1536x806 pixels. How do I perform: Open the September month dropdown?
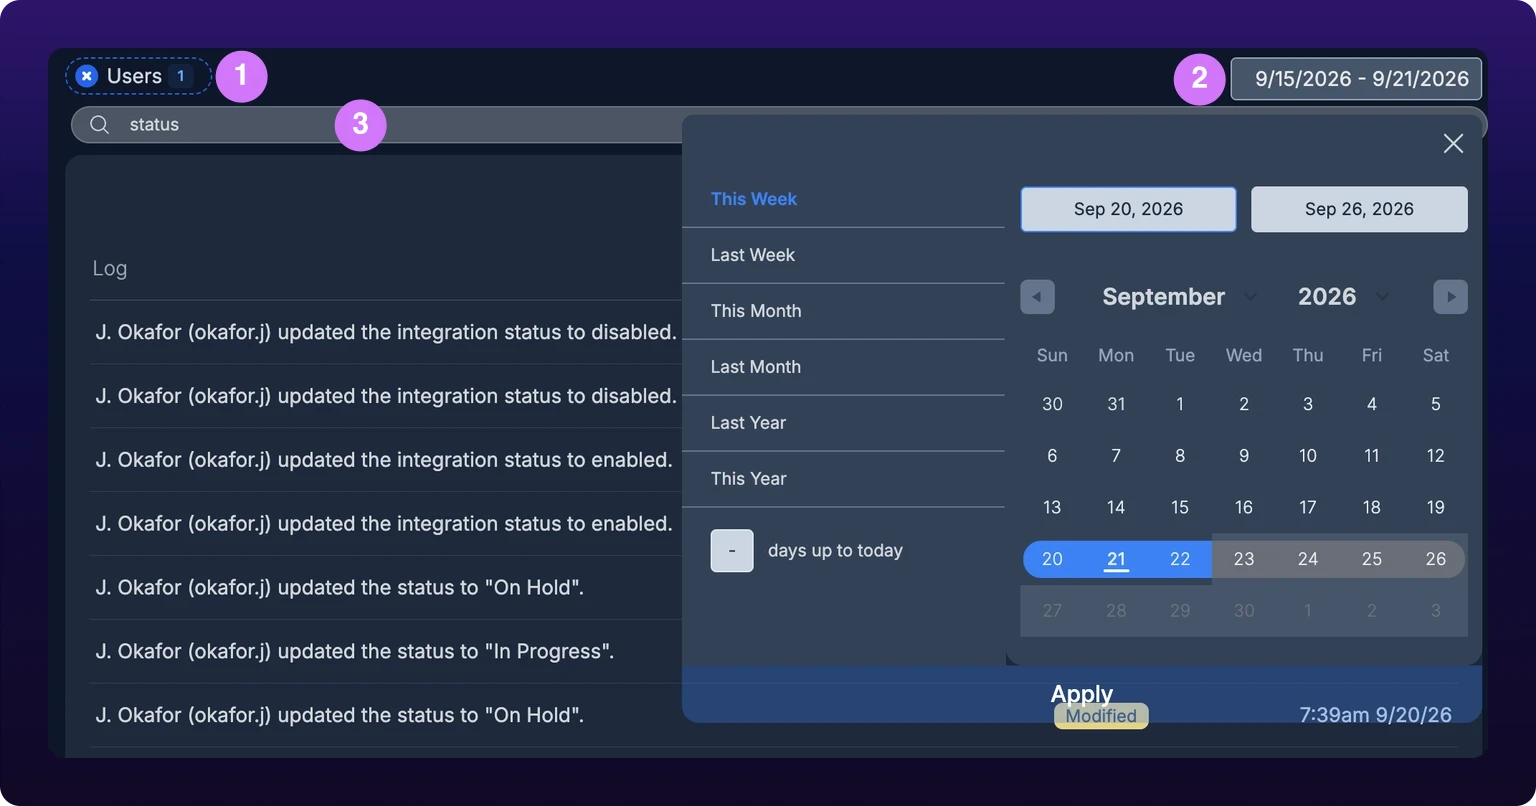1179,297
